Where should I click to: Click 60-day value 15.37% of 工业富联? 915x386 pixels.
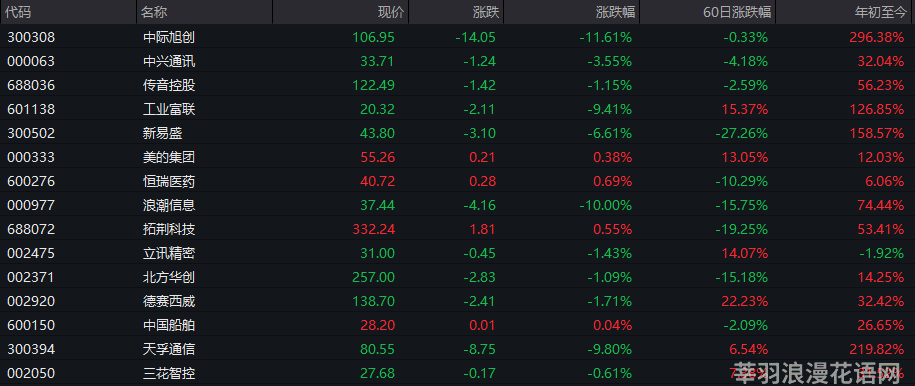coord(745,109)
